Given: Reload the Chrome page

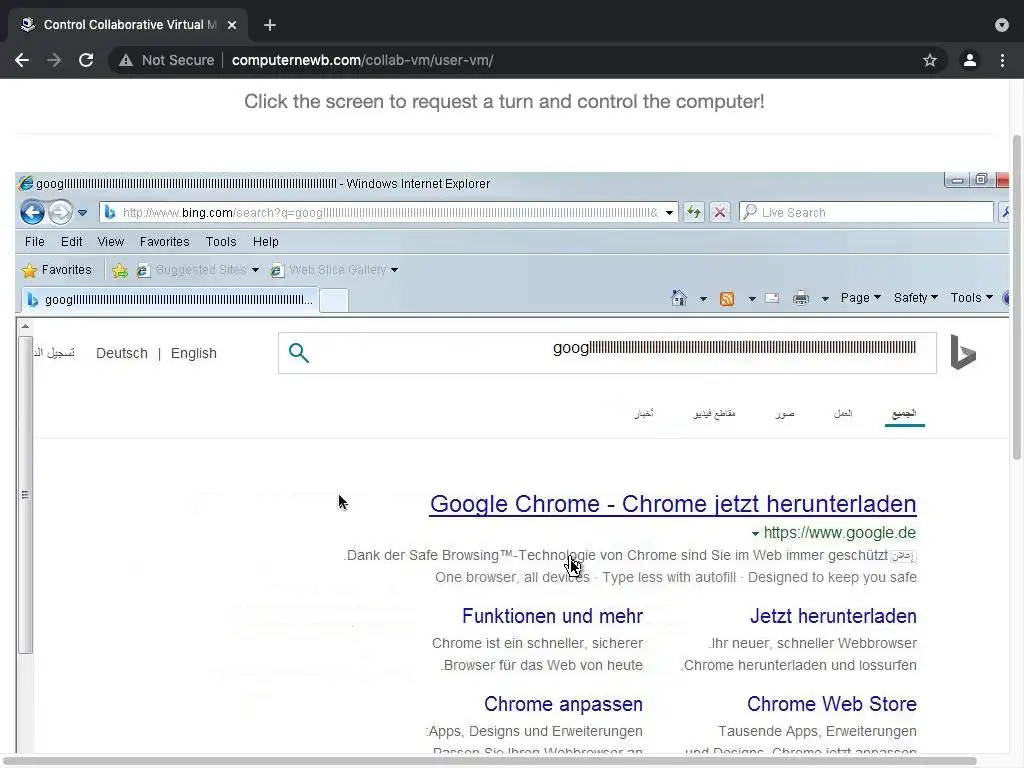Looking at the screenshot, I should 86,60.
